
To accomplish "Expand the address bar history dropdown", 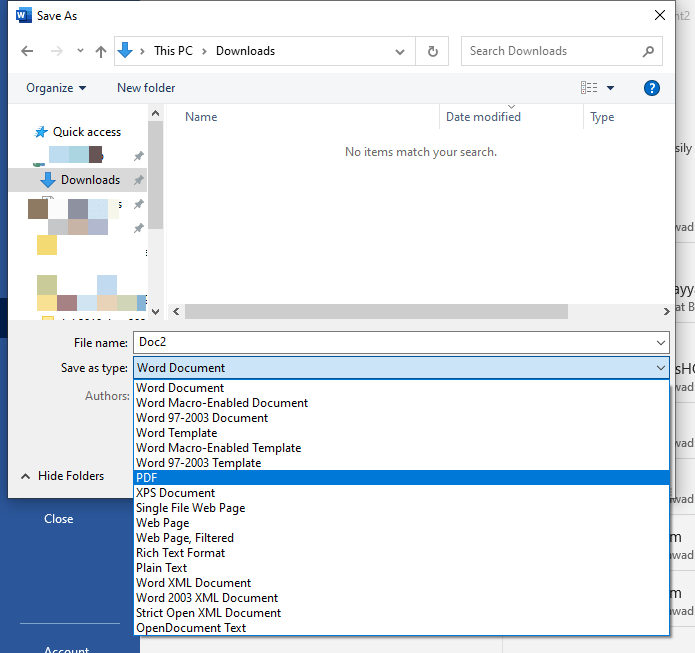I will 400,51.
